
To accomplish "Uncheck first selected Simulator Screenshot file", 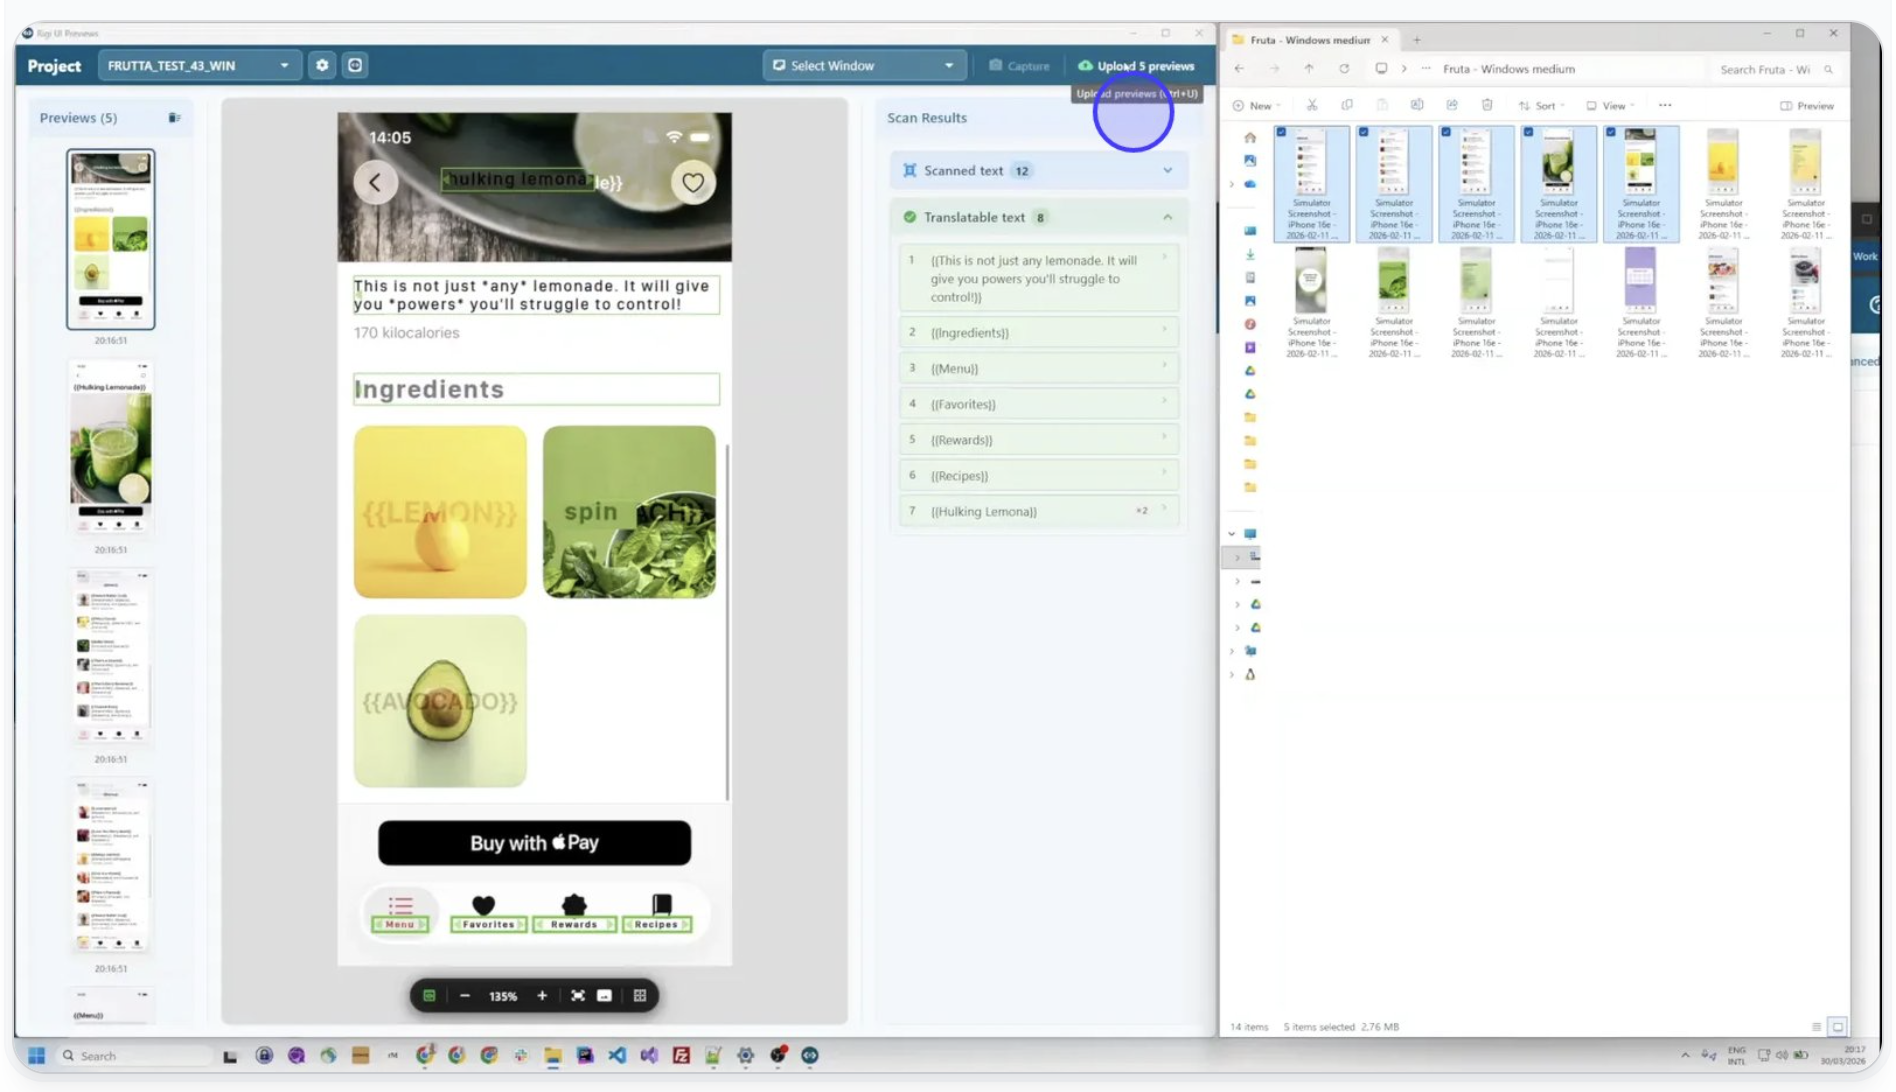I will 1281,132.
